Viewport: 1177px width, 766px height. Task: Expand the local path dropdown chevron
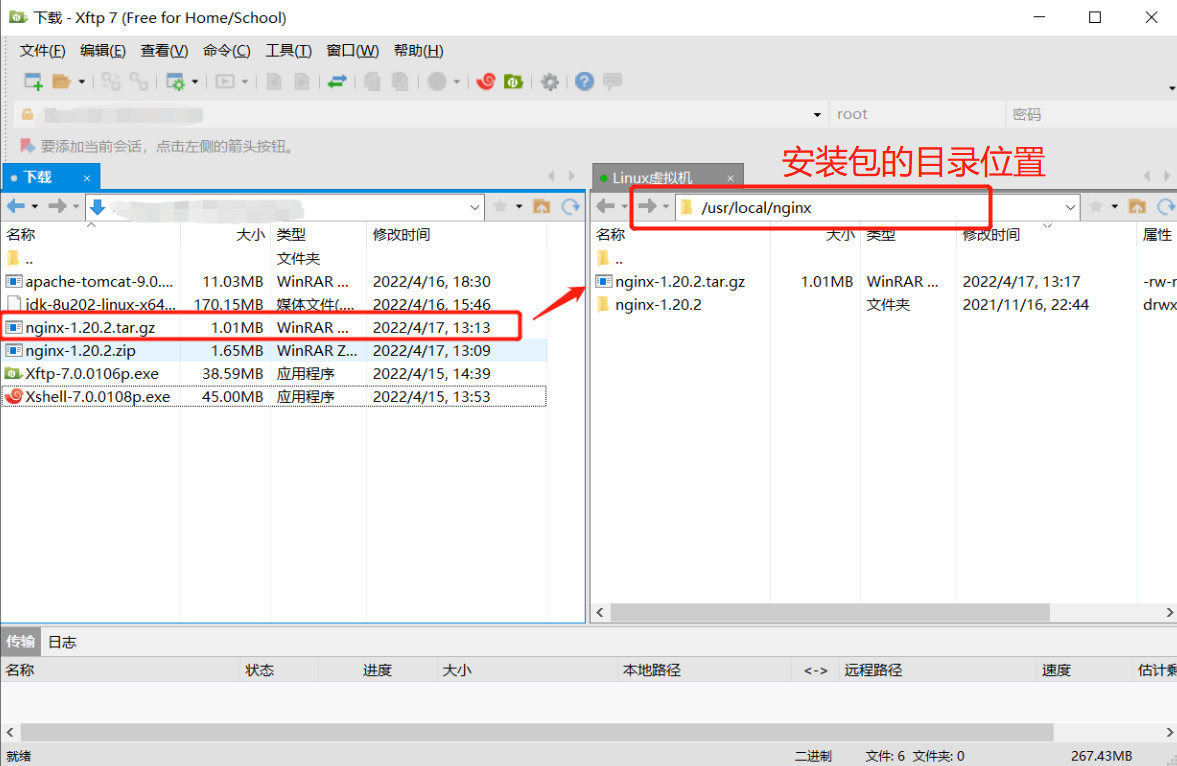click(x=475, y=207)
